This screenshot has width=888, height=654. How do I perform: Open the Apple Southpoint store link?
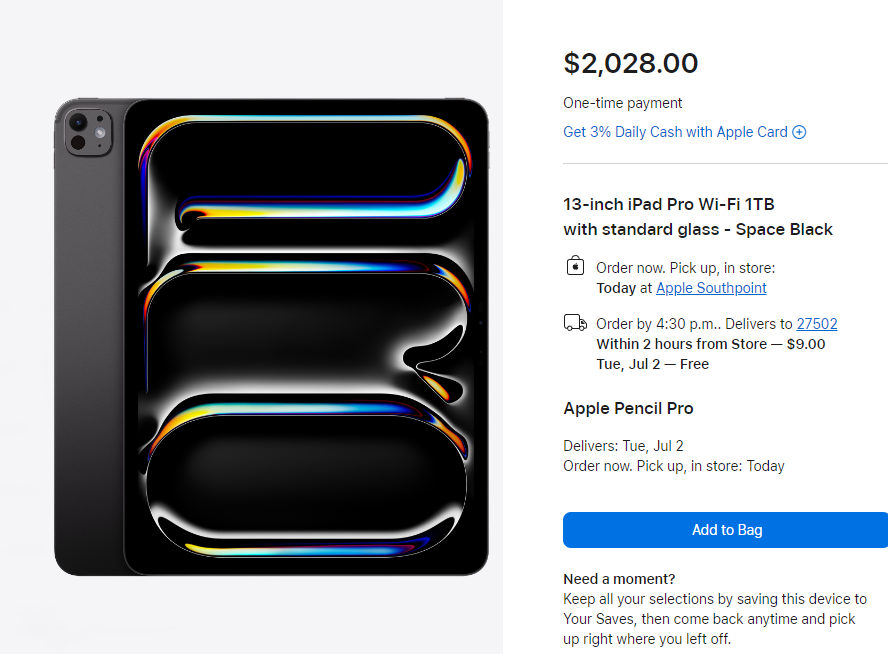point(711,288)
